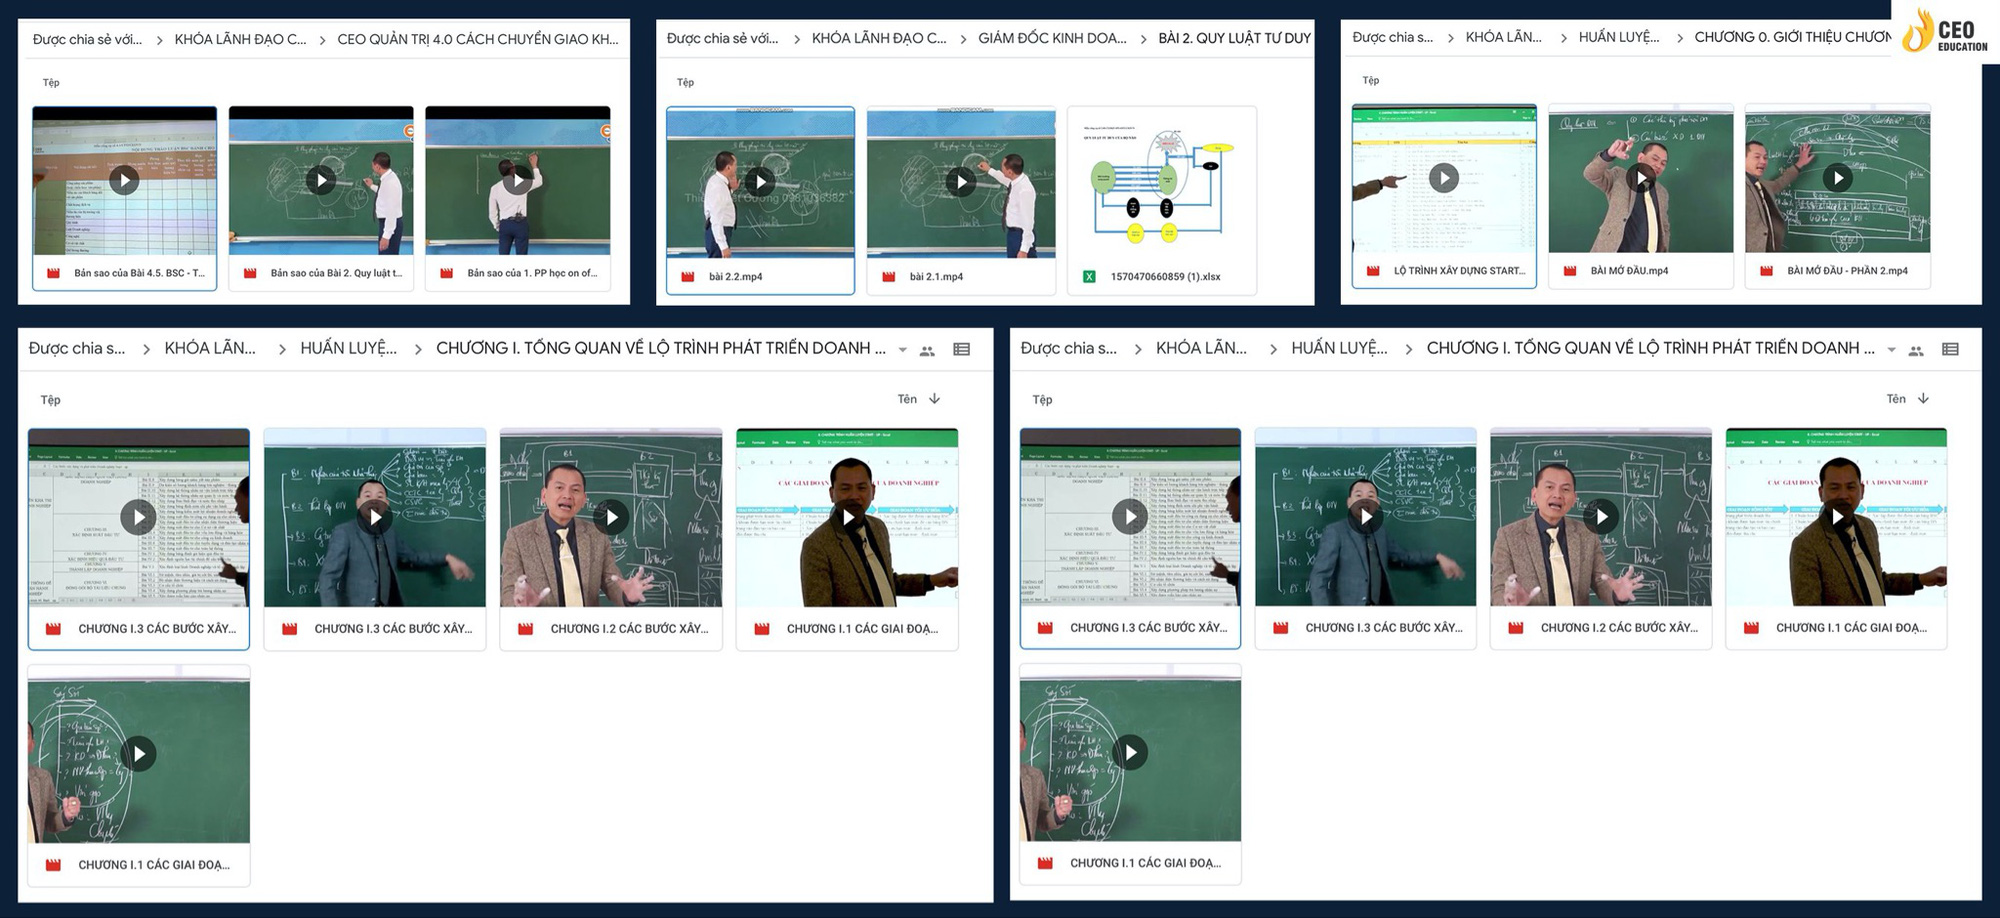The height and width of the screenshot is (918, 2000).
Task: Click shared-people icon in bottom-right panel
Action: [1916, 351]
